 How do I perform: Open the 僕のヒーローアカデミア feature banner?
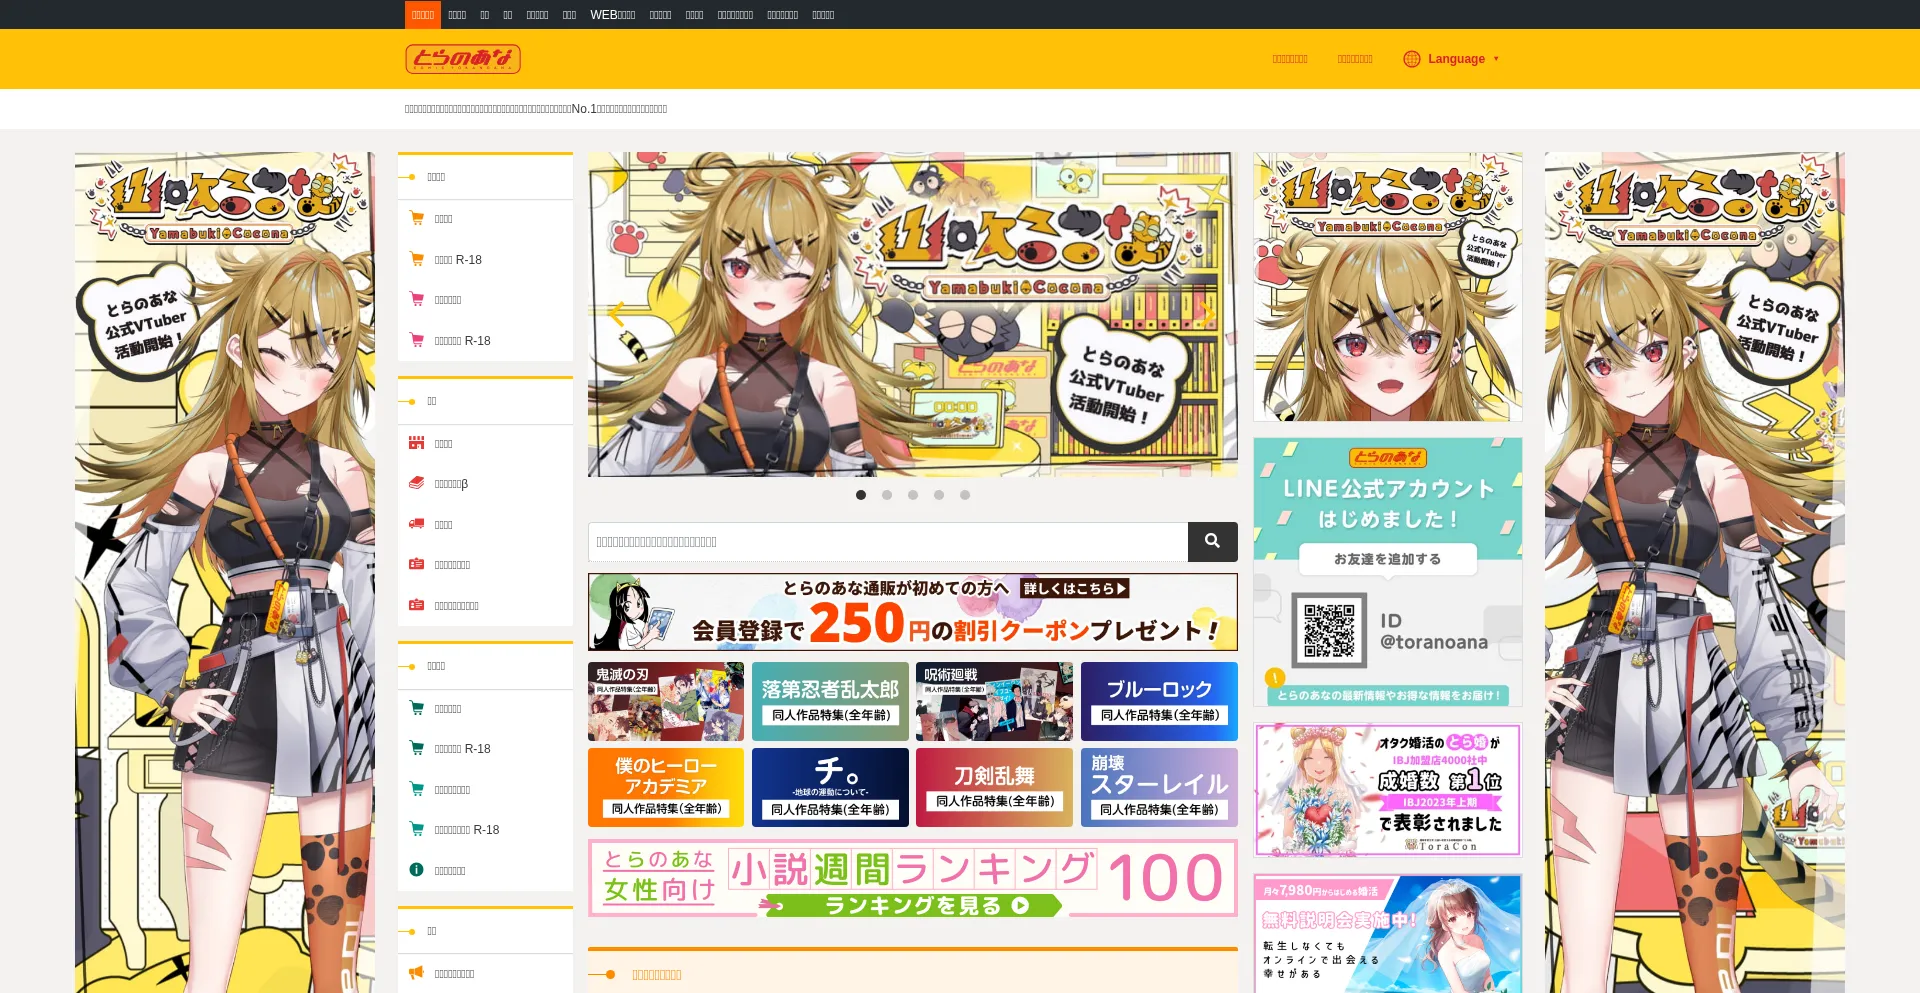point(666,787)
